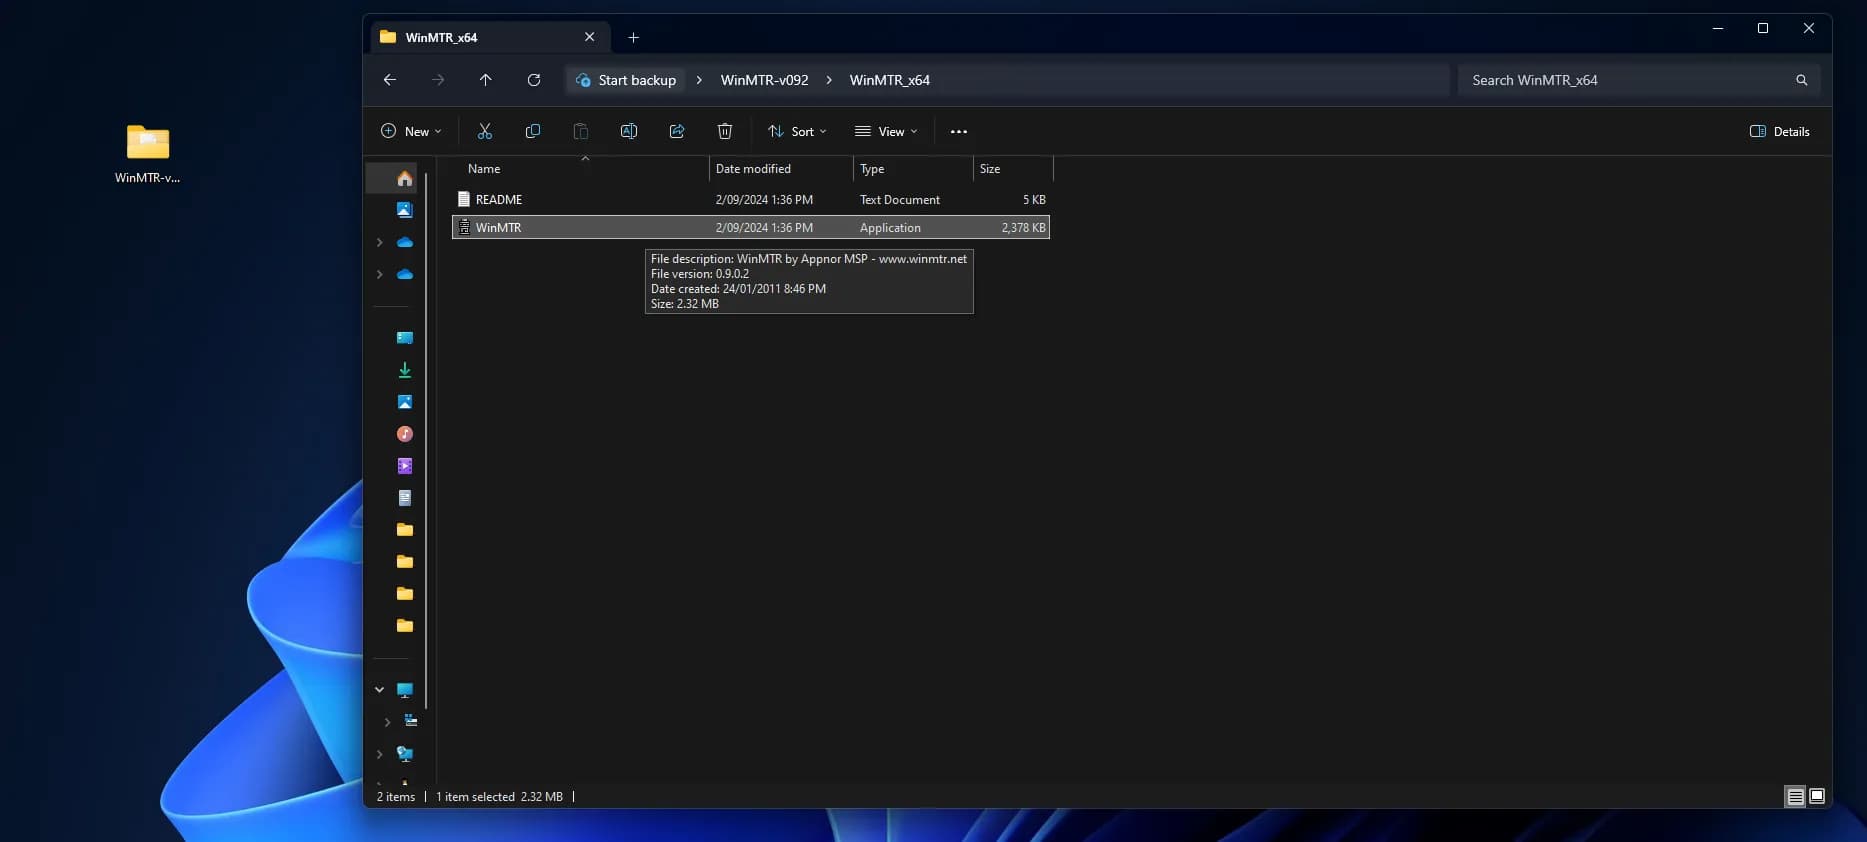Image resolution: width=1867 pixels, height=842 pixels.
Task: Expand the Network tree node
Action: (x=379, y=754)
